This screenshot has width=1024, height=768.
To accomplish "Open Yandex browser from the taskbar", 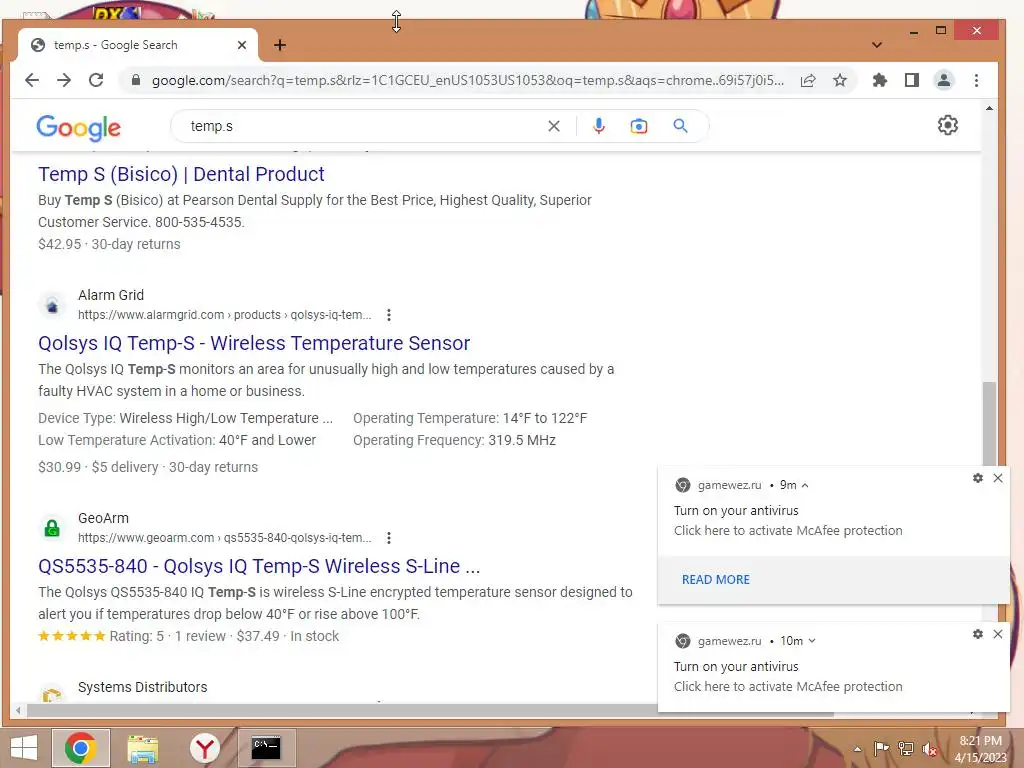I will click(205, 748).
